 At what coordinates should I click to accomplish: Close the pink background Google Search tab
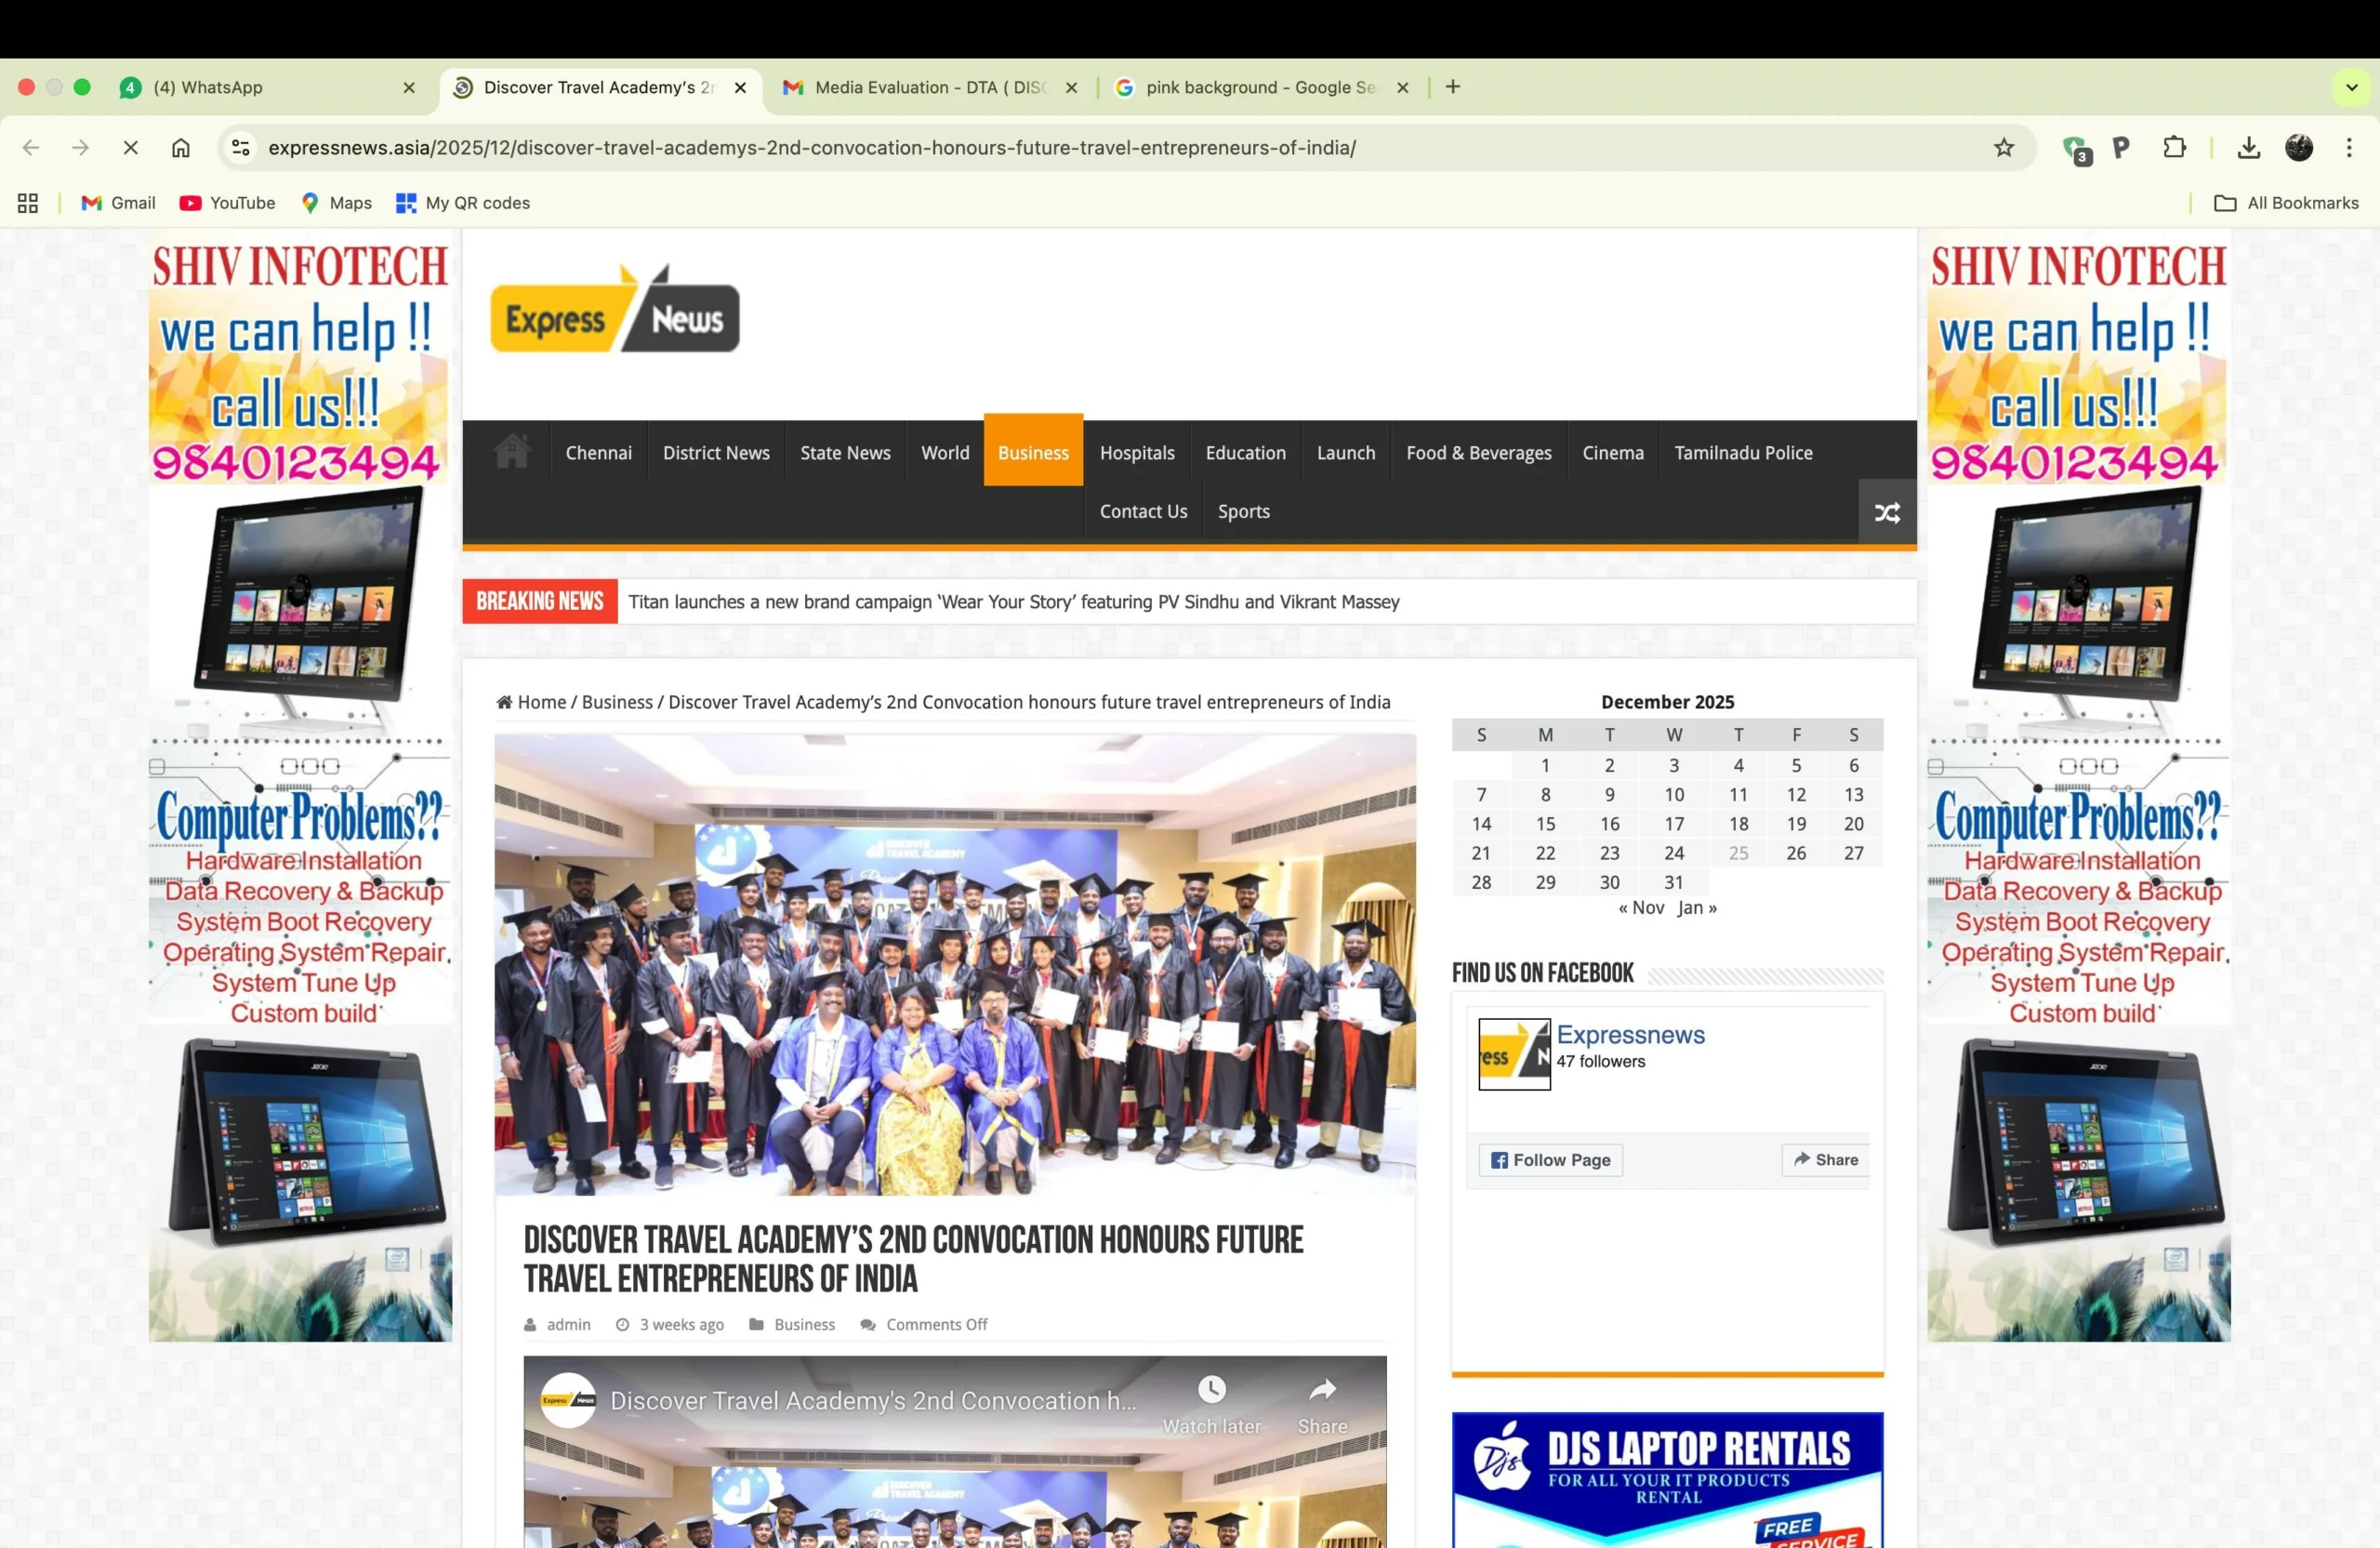[1403, 88]
